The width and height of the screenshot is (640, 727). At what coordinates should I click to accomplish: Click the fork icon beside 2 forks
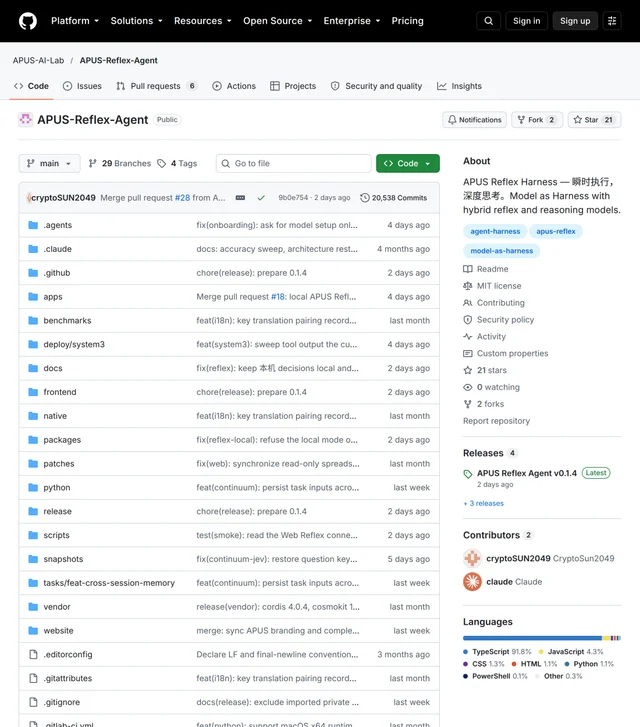(467, 404)
